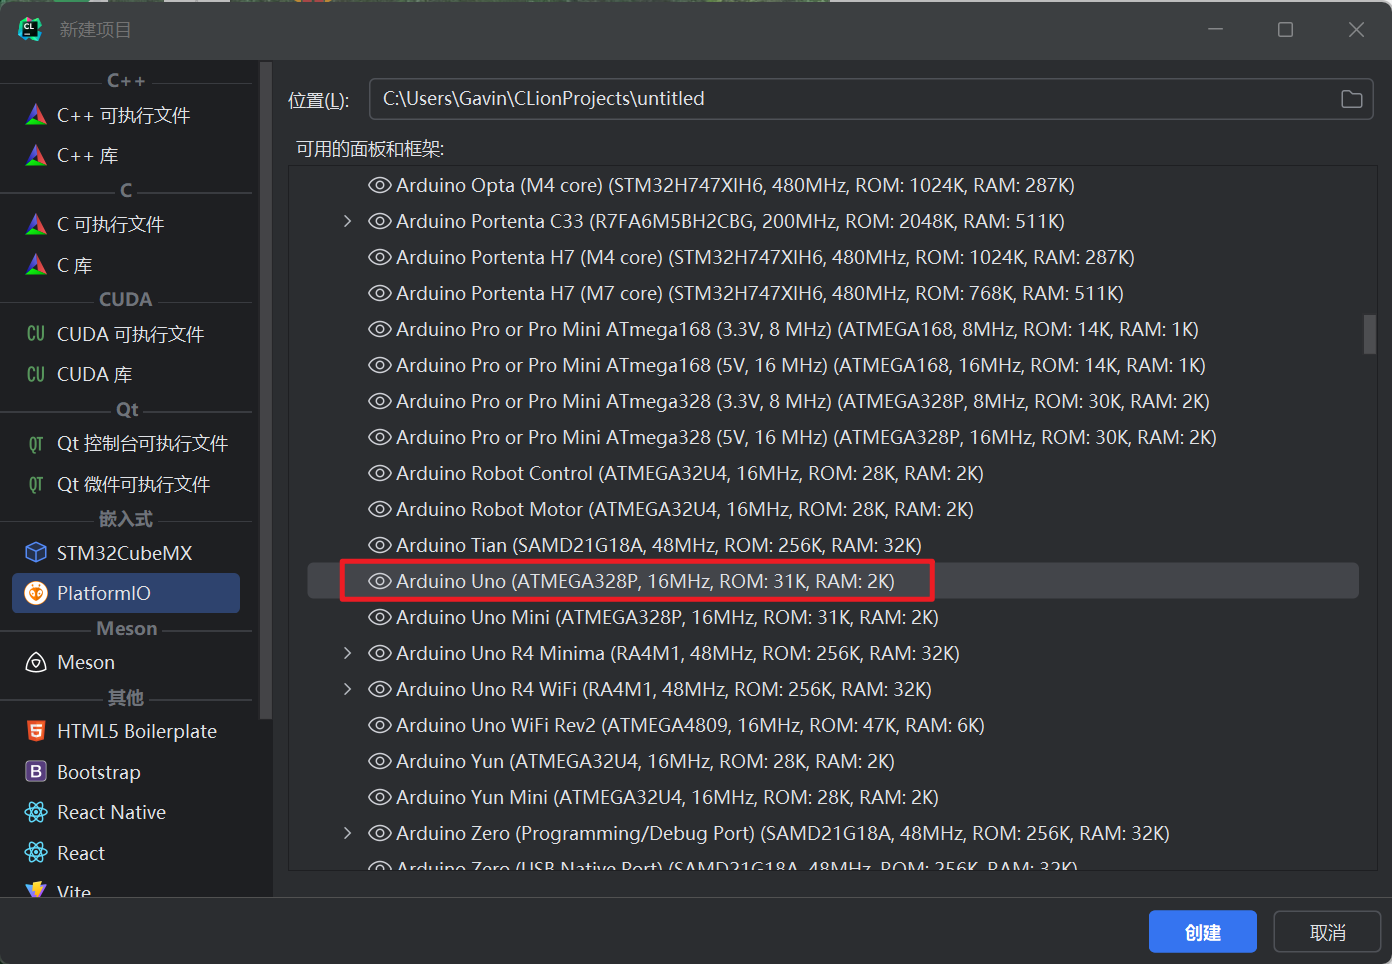Click the project type sidebar scrollbar
Screen dimensions: 1392x964
(x=265, y=390)
